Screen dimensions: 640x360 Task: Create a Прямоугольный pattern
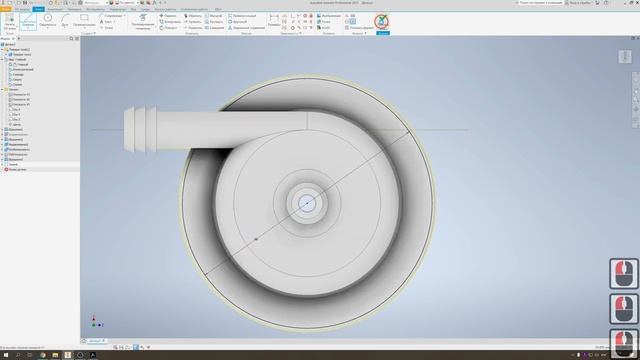[242, 16]
